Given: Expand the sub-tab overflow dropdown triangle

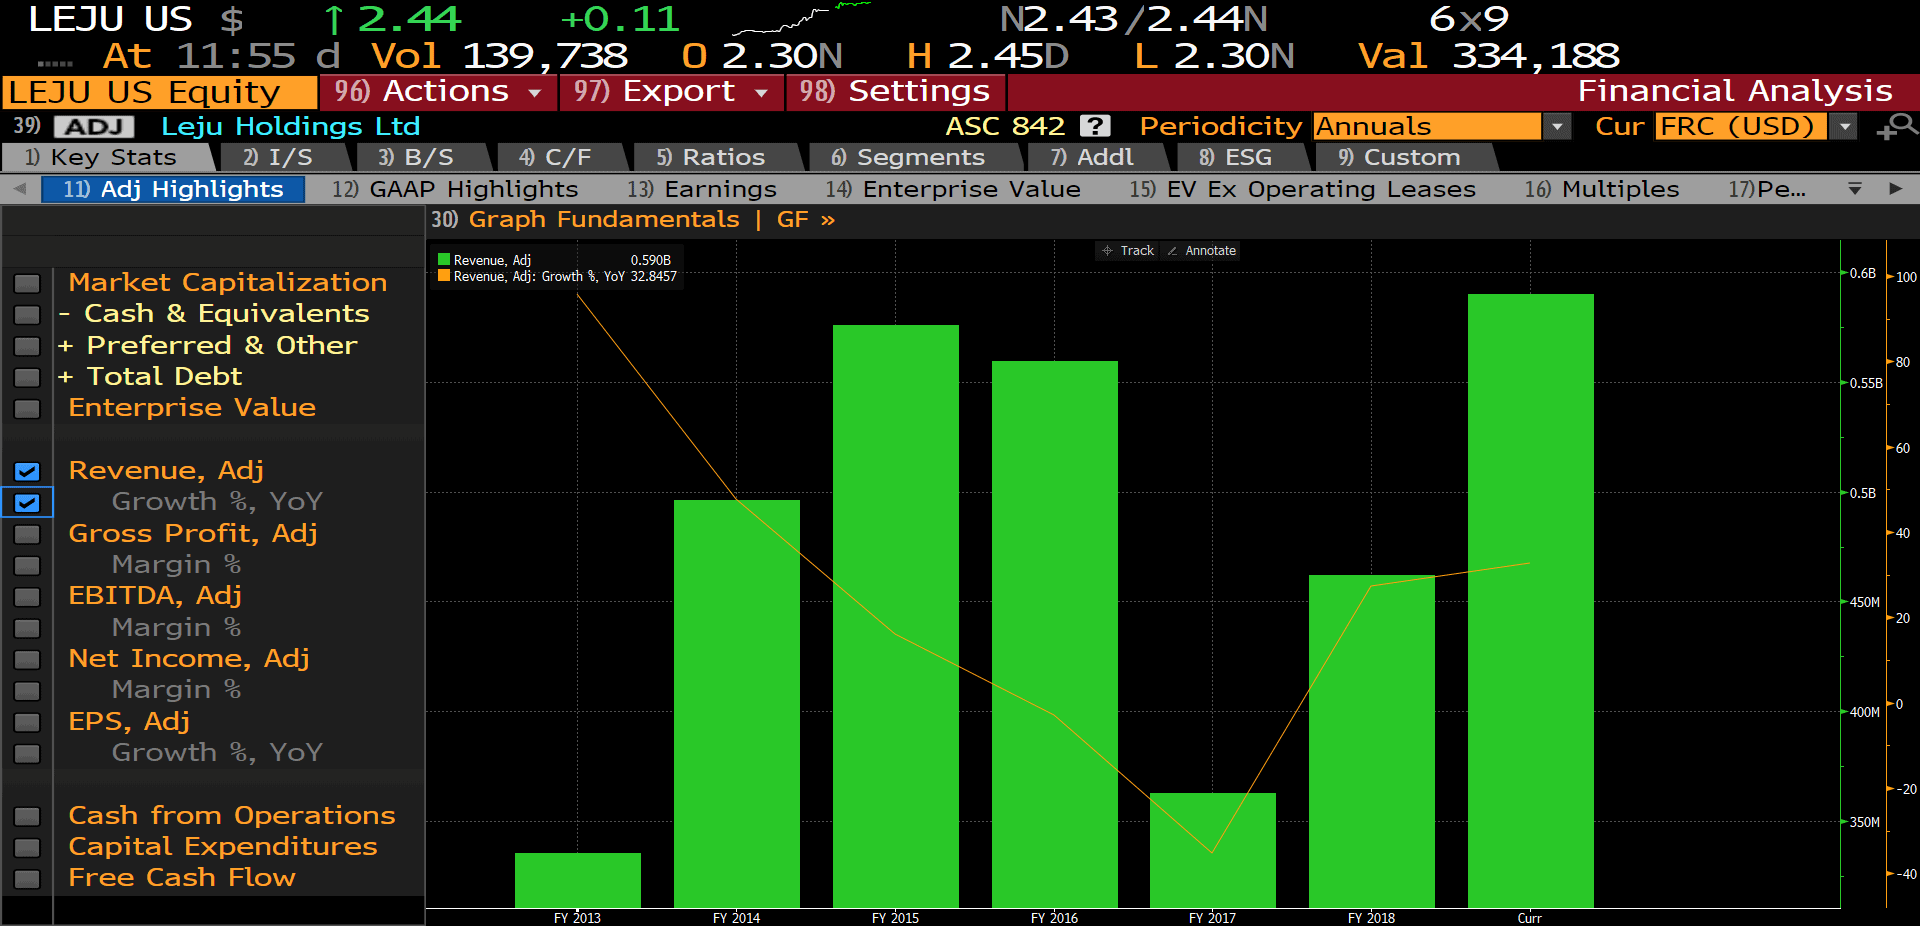Looking at the screenshot, I should (x=1855, y=189).
